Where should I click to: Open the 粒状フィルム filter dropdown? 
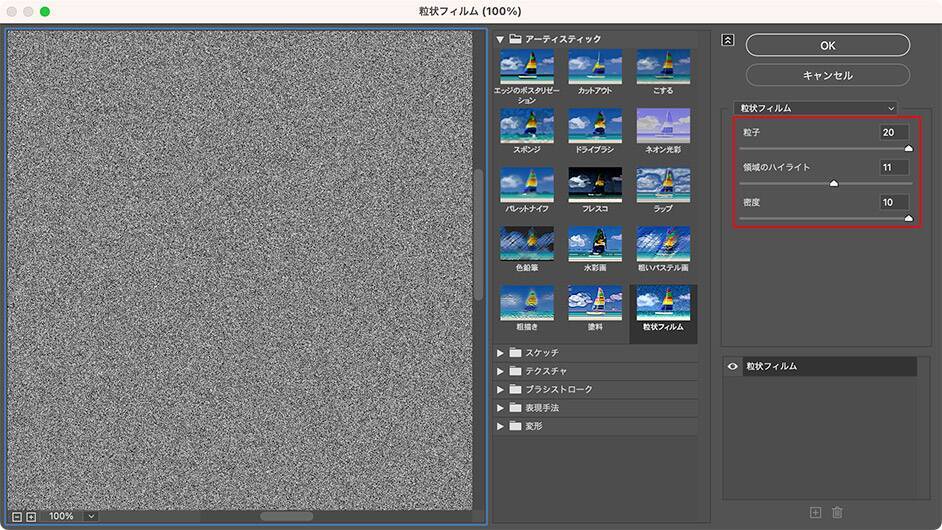815,108
